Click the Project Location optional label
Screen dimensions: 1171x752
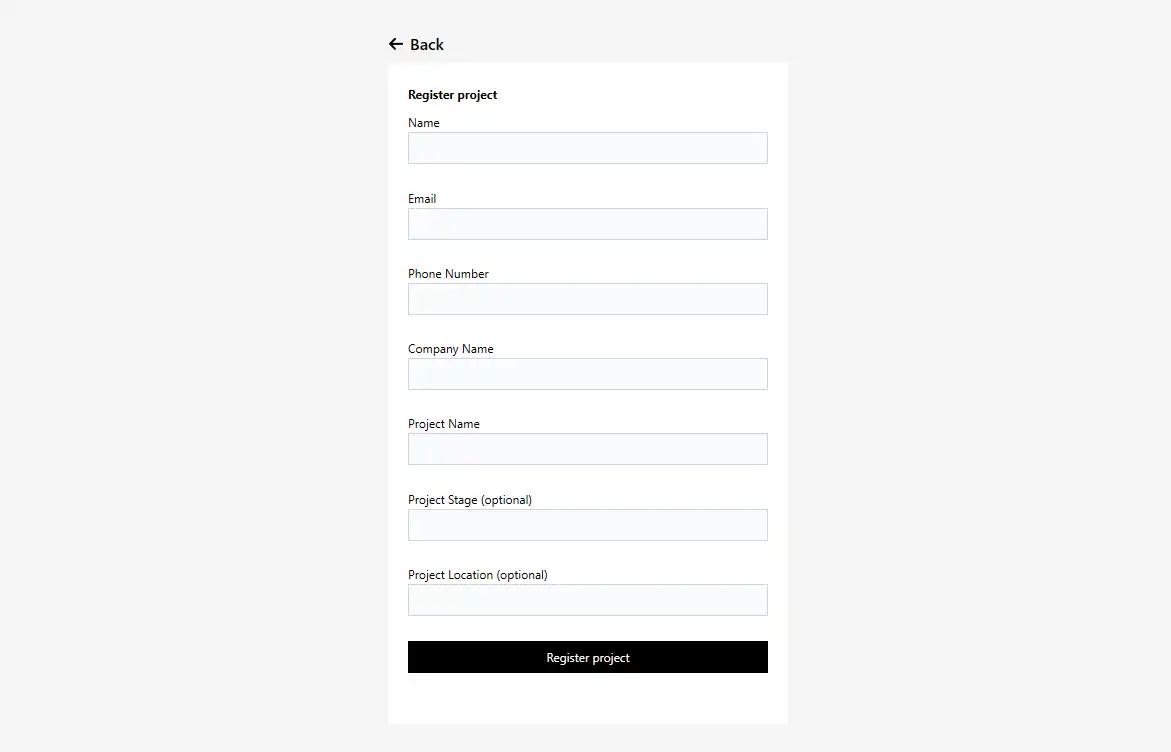(477, 574)
